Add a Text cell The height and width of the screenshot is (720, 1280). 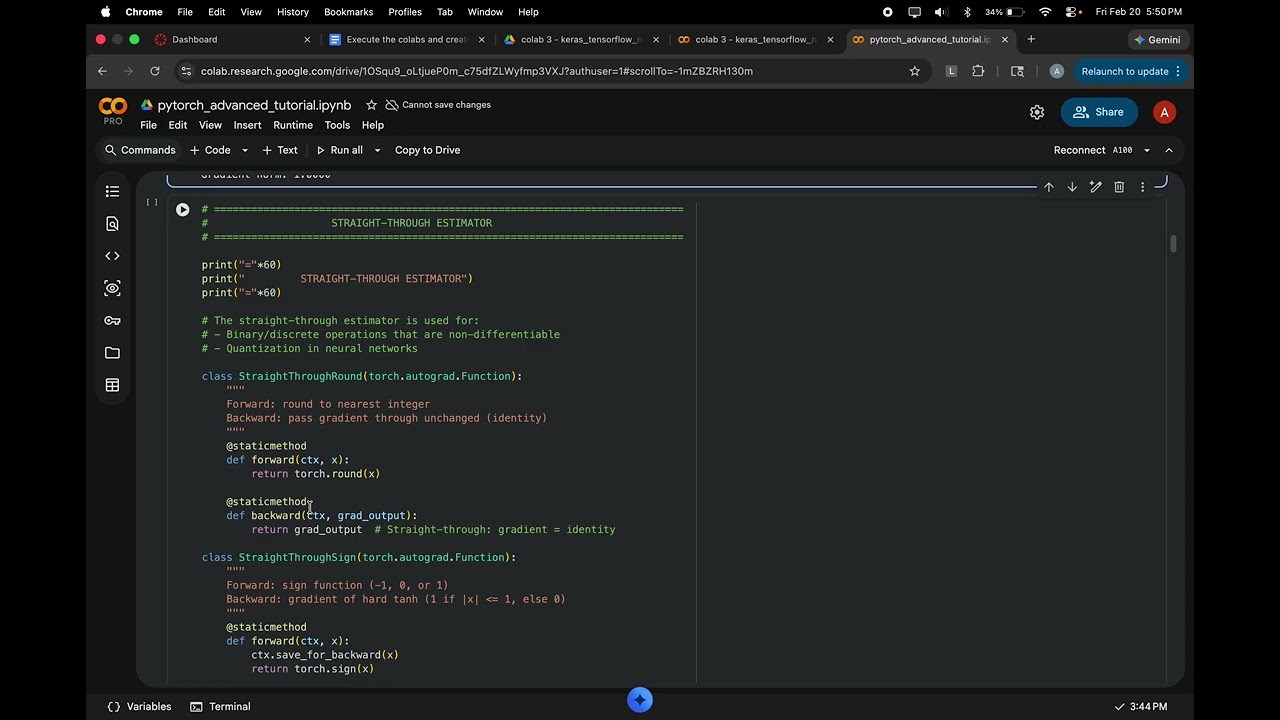coord(280,150)
